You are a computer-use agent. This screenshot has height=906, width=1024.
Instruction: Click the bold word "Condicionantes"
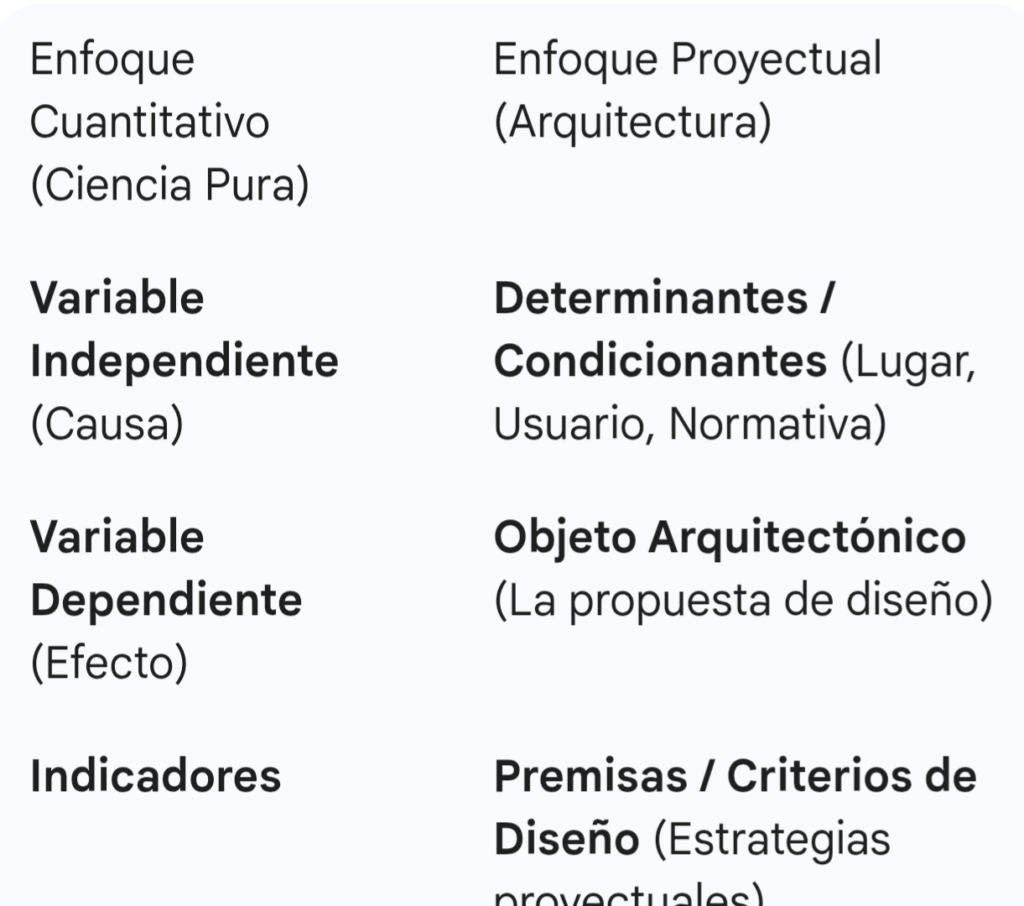point(660,362)
